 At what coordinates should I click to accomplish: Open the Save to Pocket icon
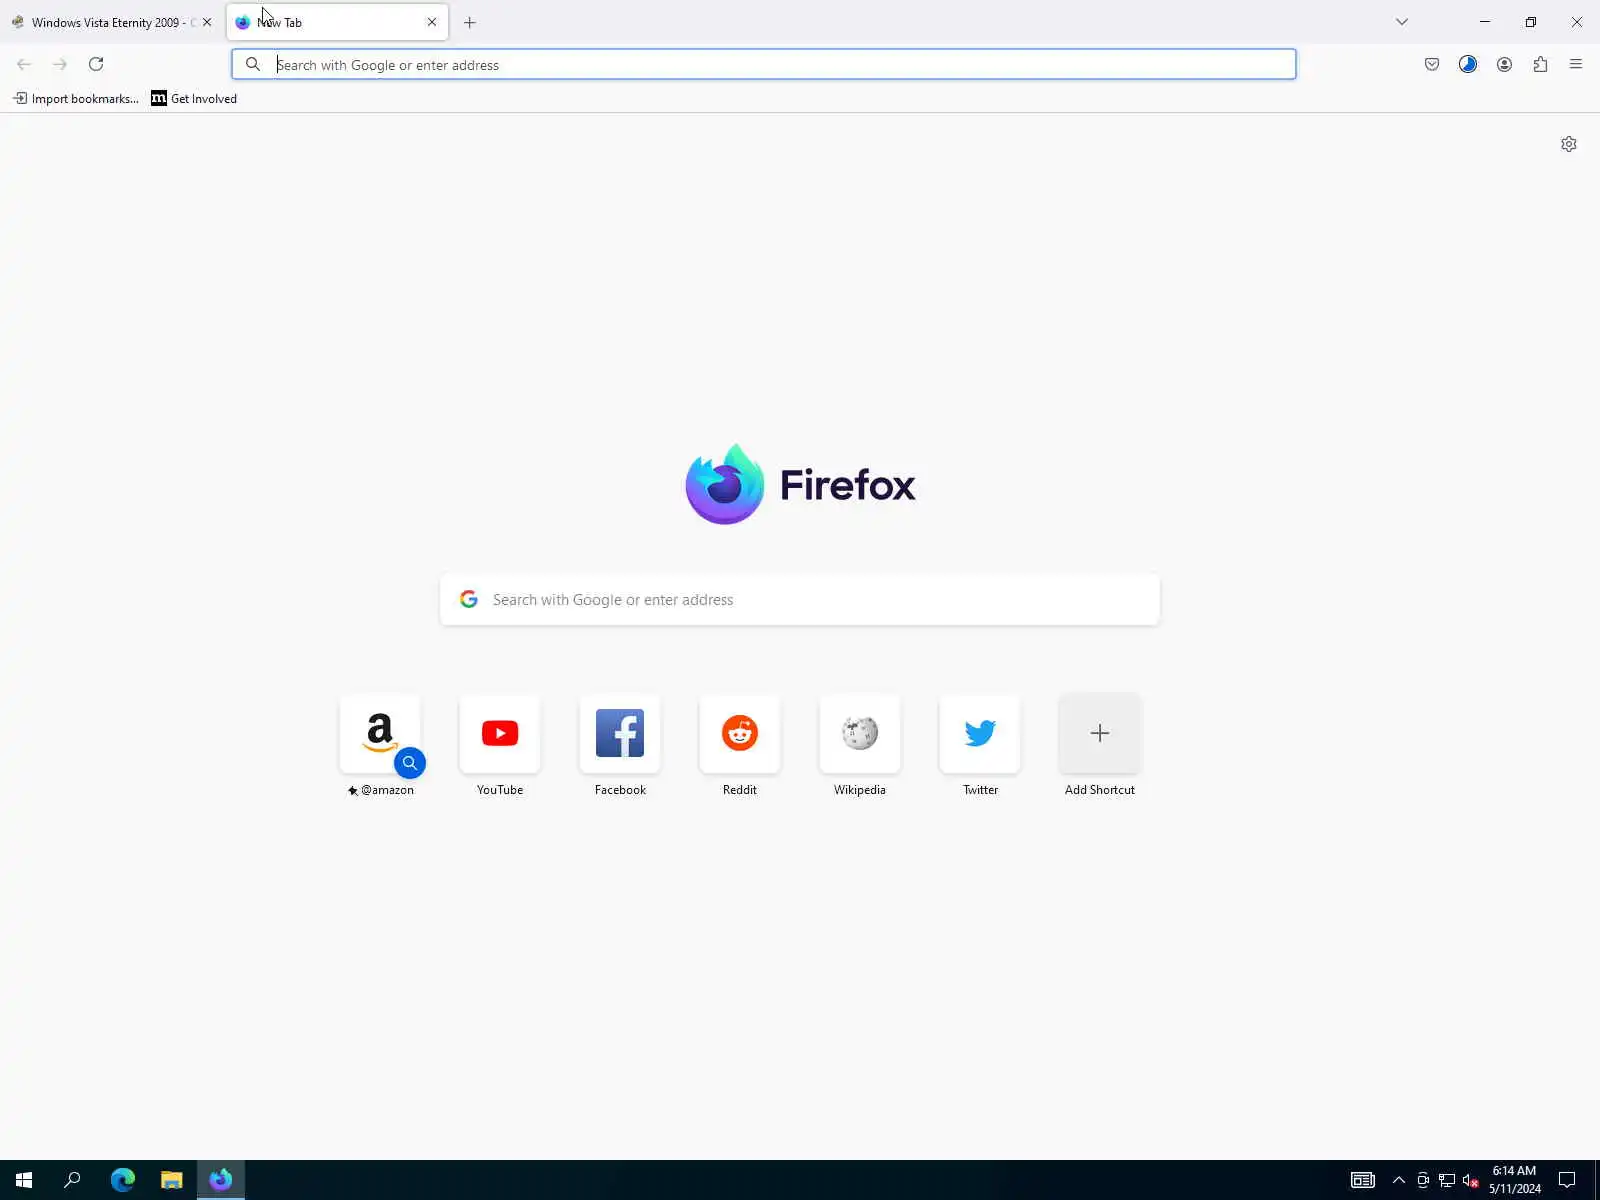(x=1432, y=64)
